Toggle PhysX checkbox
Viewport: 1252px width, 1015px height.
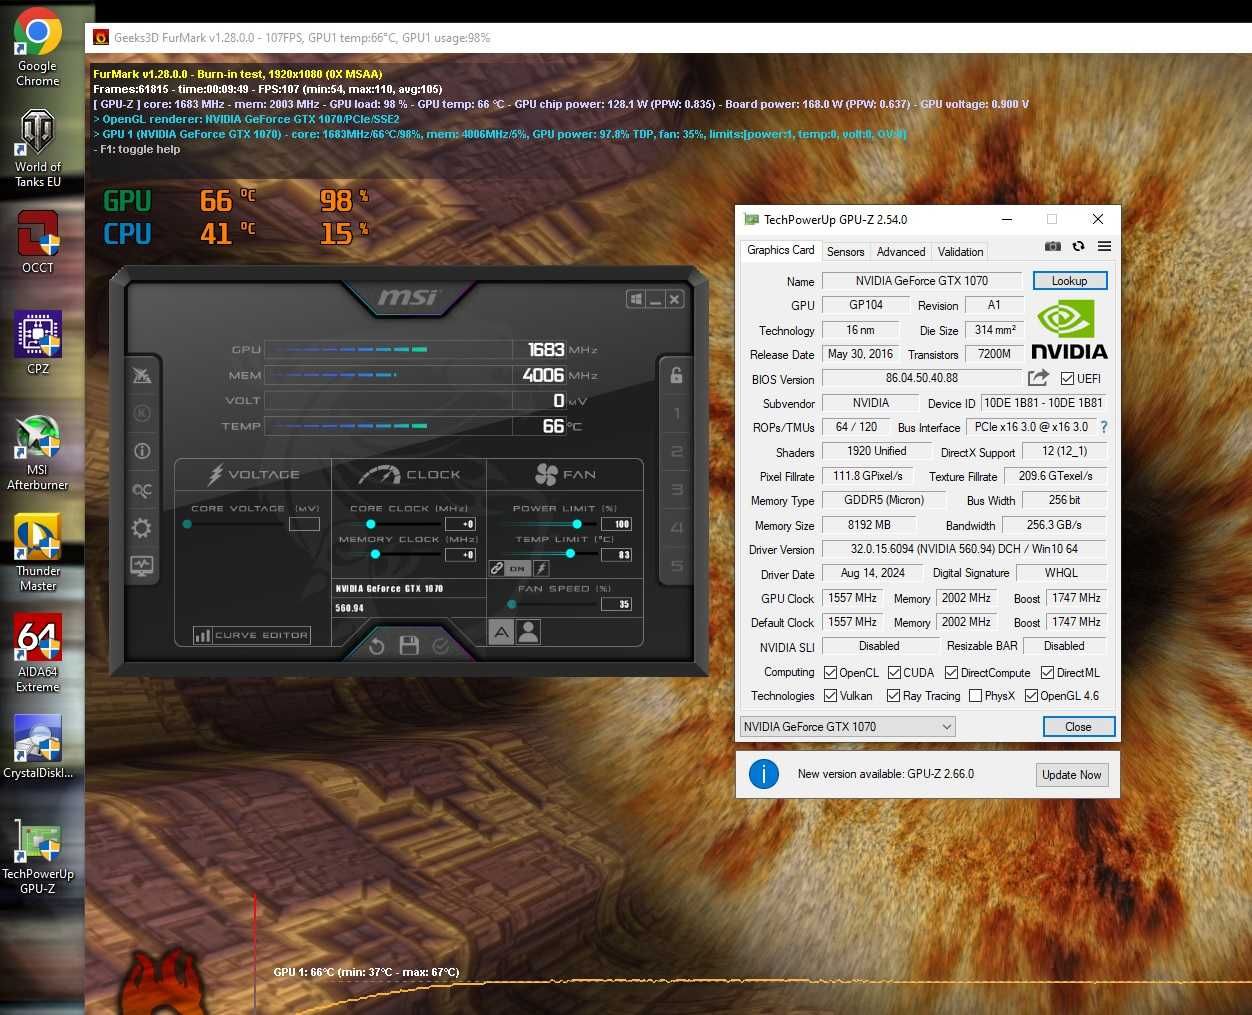pyautogui.click(x=976, y=696)
